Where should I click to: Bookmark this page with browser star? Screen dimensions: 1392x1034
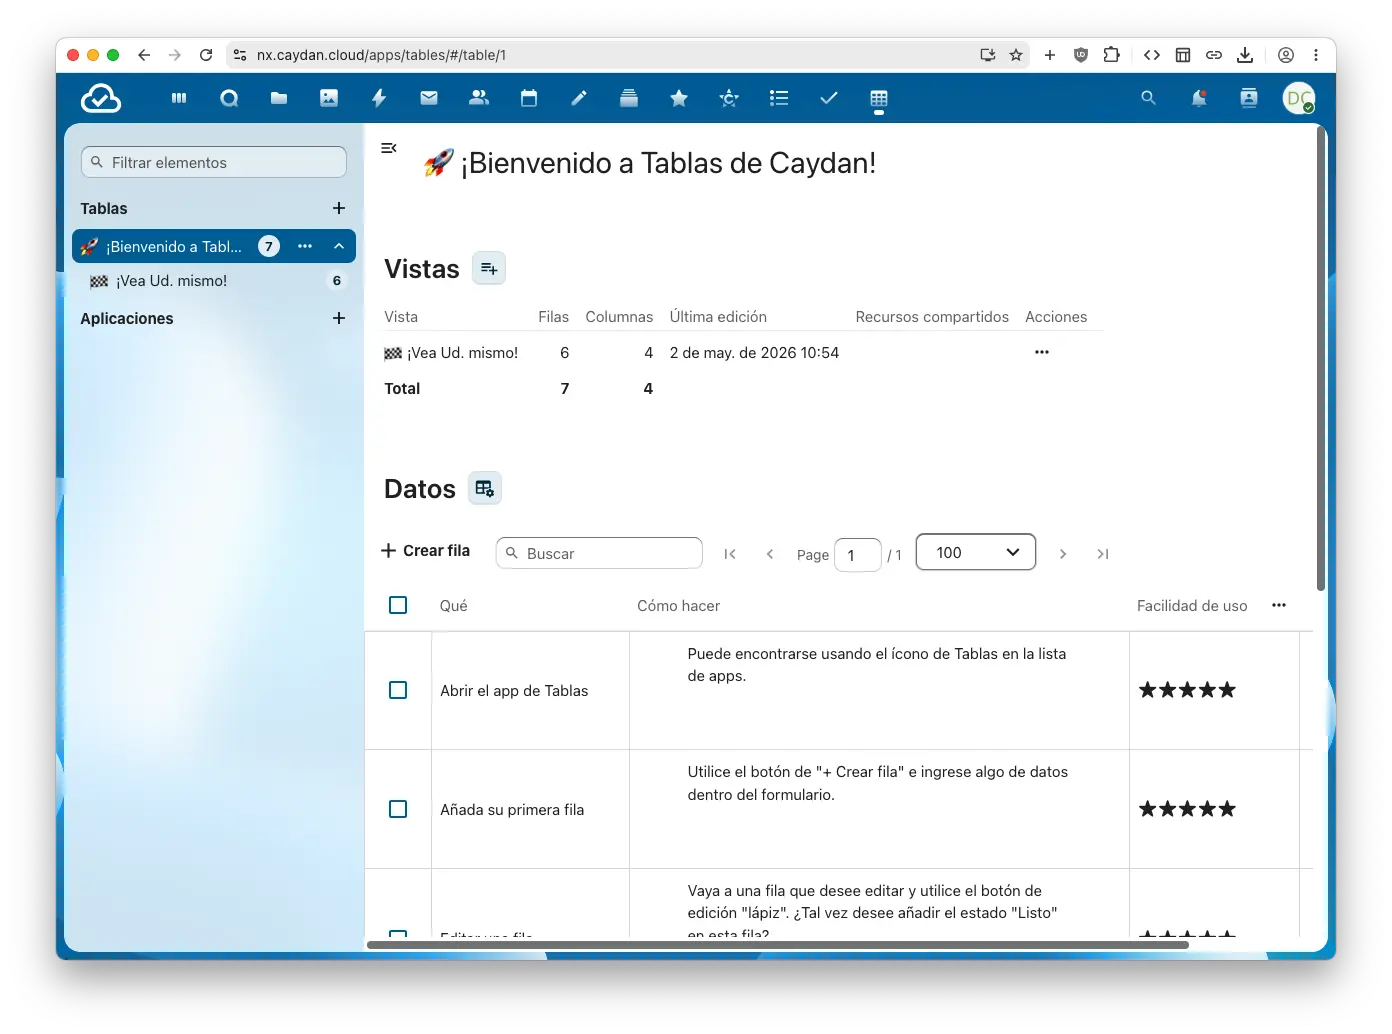tap(1016, 55)
